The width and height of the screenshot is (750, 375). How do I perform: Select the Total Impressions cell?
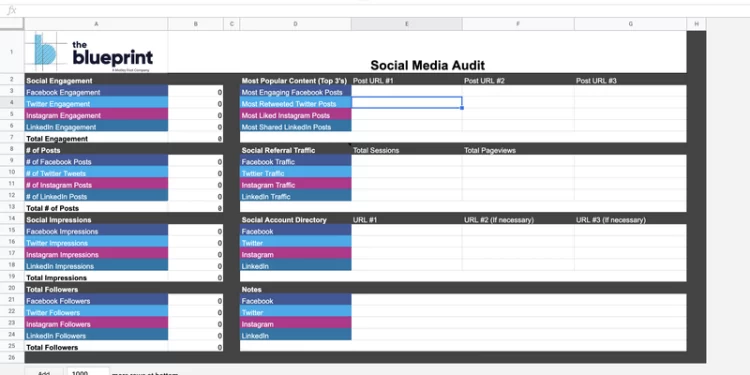pyautogui.click(x=96, y=277)
